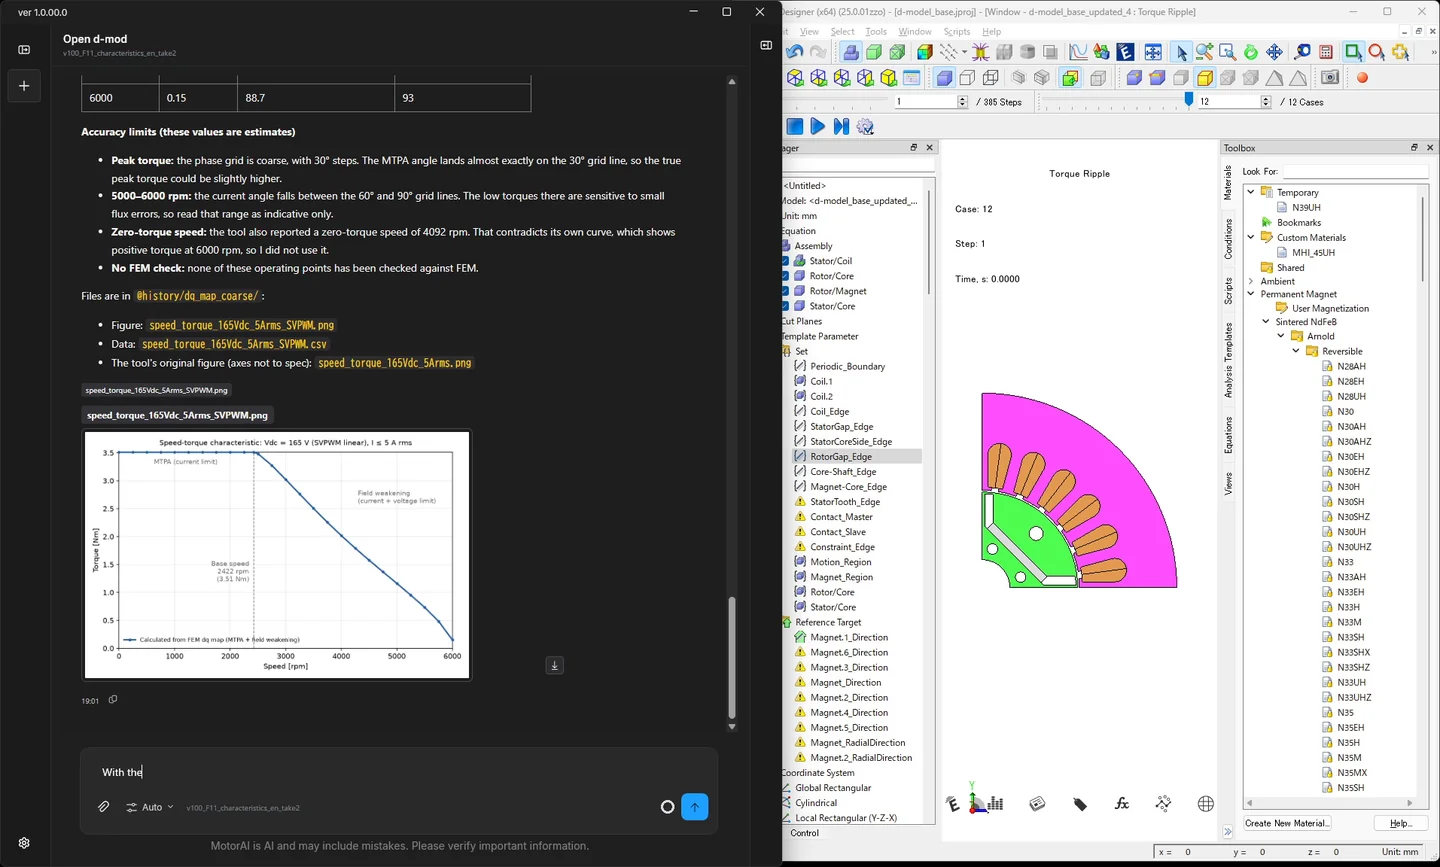Screen dimensions: 1440x867
Task: Toggle the Rotor/Core checkbox under Assembly
Action: 785,276
